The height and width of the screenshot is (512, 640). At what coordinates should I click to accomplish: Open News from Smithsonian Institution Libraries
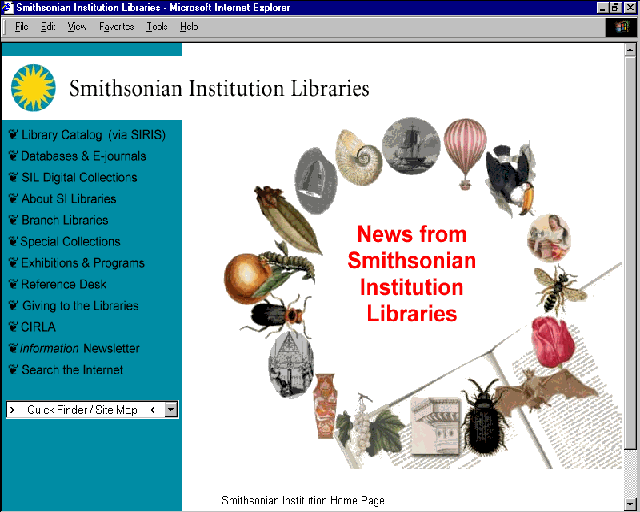coord(411,274)
